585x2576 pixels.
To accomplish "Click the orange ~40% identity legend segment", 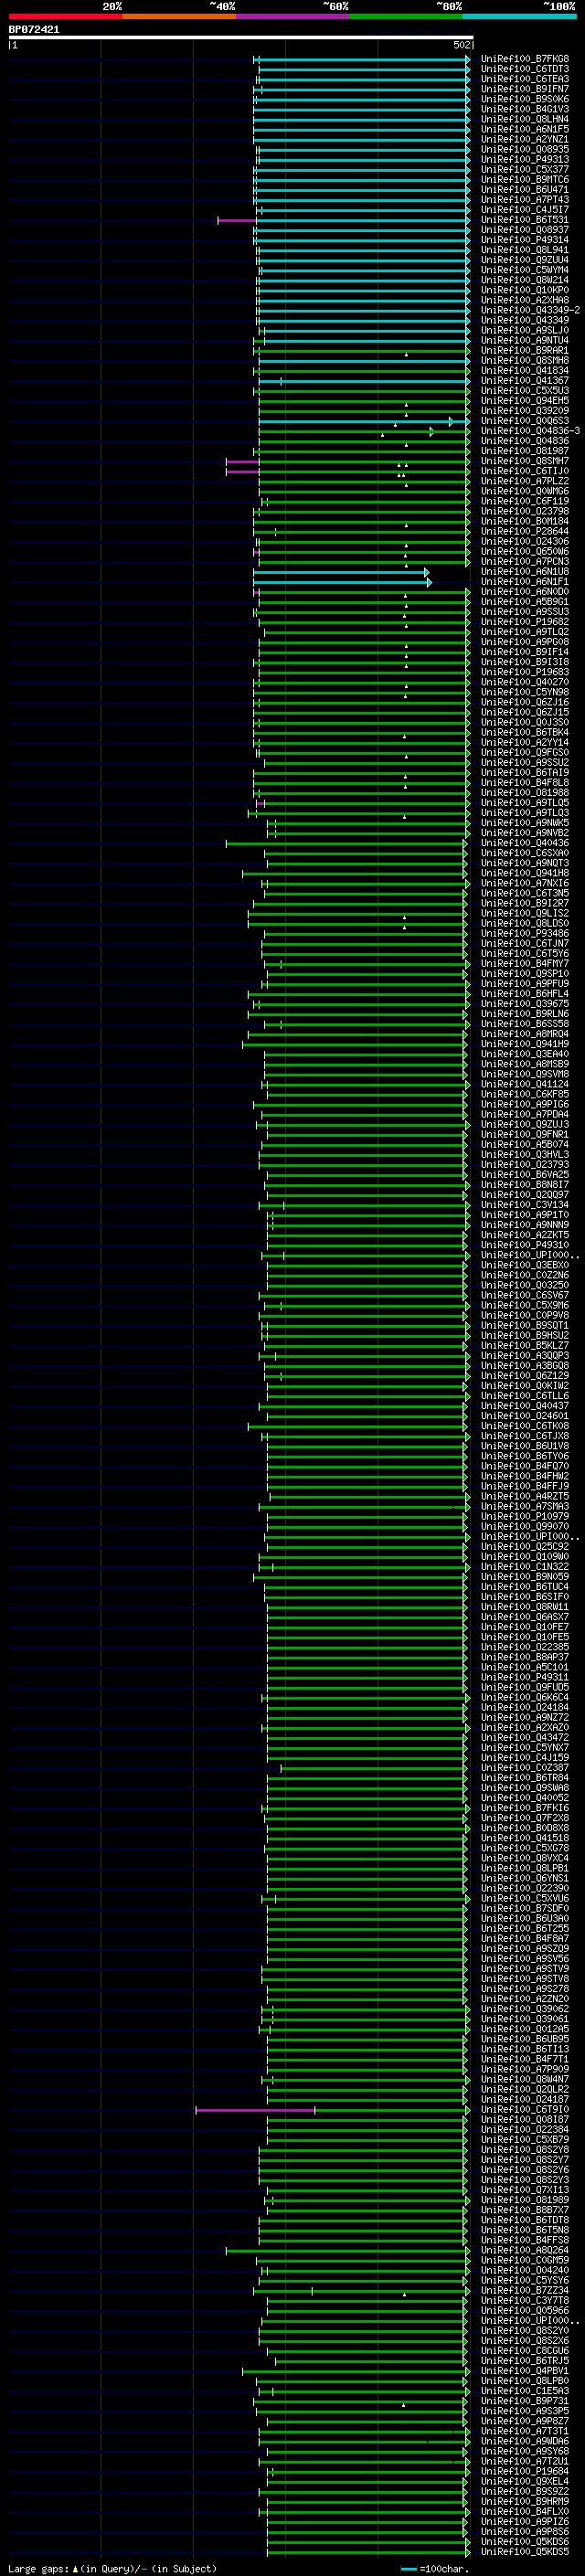I will point(179,16).
